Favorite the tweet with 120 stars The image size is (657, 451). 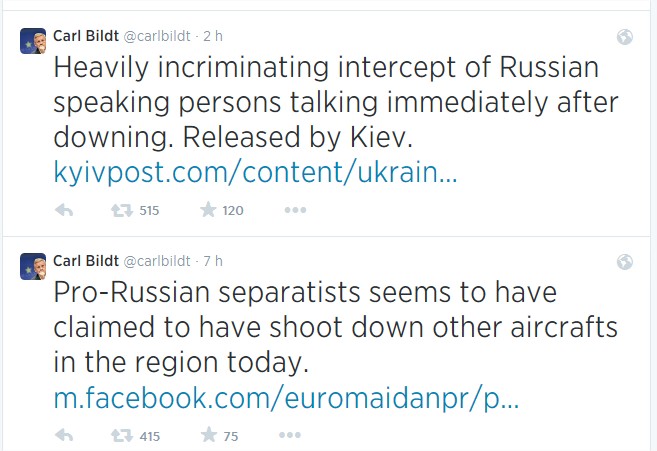(x=208, y=210)
